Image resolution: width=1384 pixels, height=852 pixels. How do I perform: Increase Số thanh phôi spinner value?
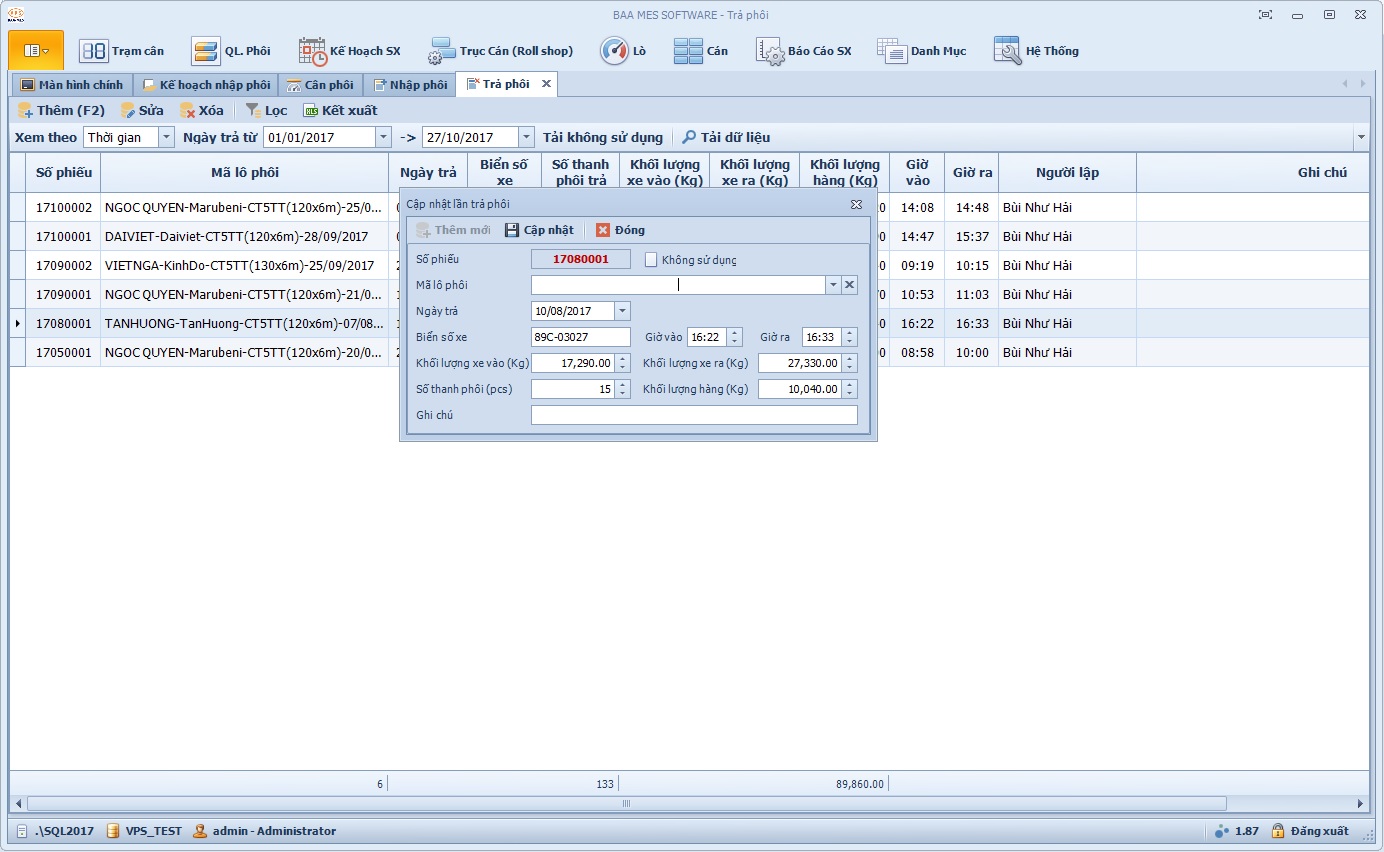623,385
